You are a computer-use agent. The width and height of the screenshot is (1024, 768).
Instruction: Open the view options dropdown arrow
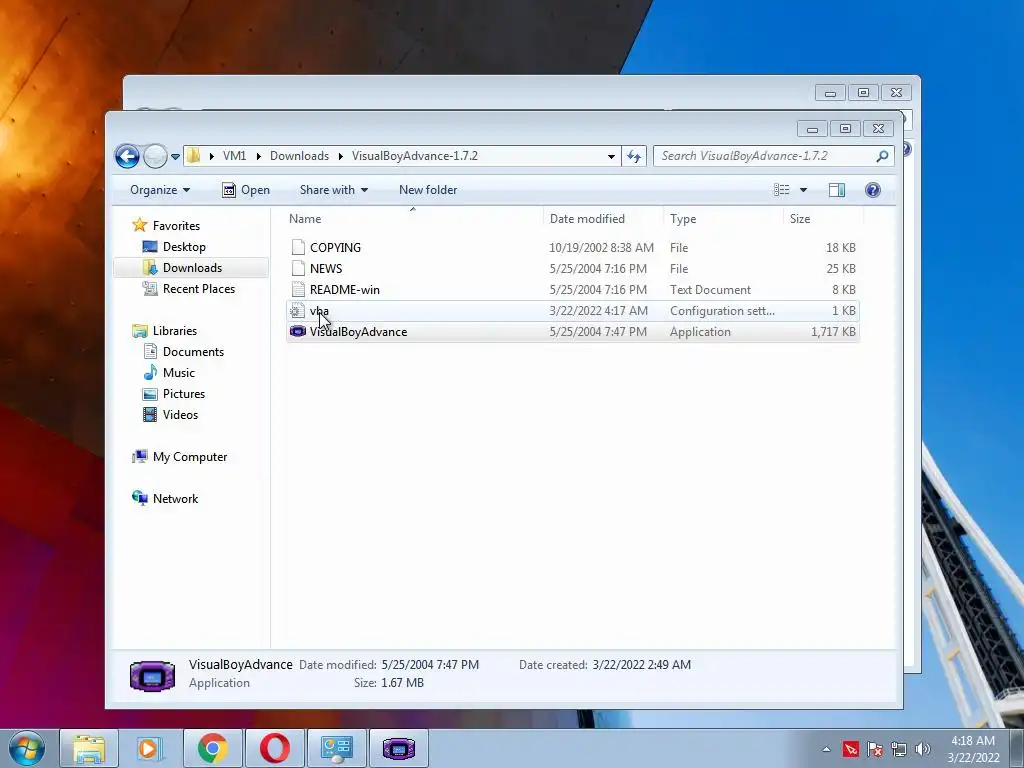point(803,190)
